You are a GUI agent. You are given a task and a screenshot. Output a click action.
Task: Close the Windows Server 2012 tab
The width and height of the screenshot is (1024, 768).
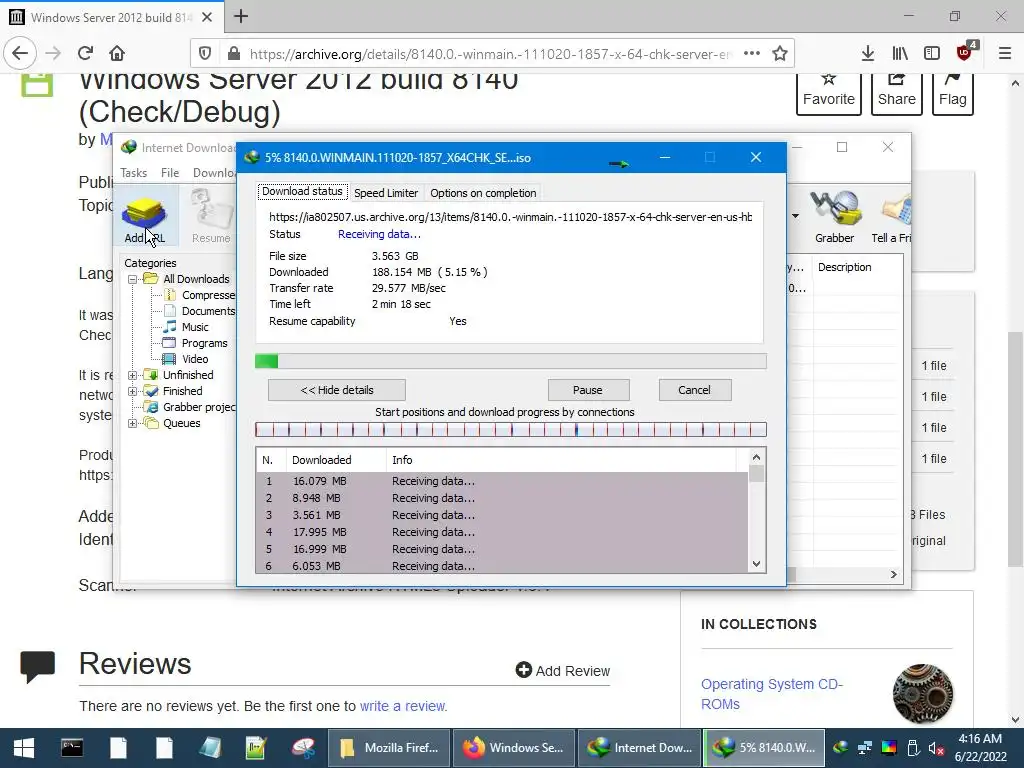pyautogui.click(x=207, y=17)
